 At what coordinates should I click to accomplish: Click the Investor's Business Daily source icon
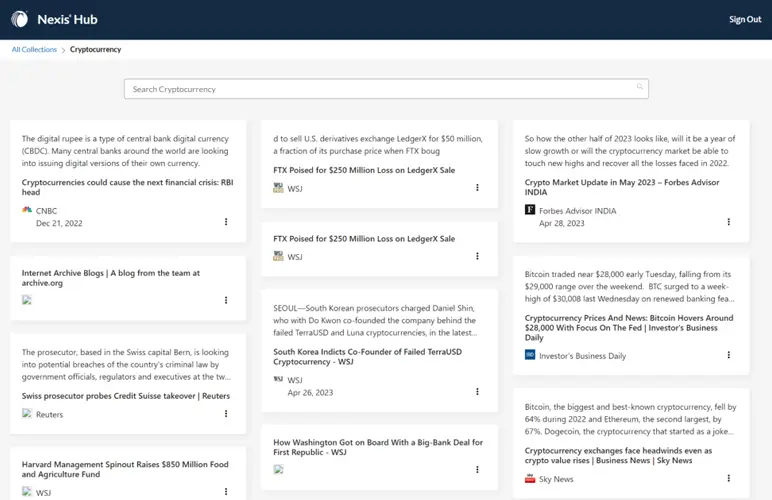(530, 355)
